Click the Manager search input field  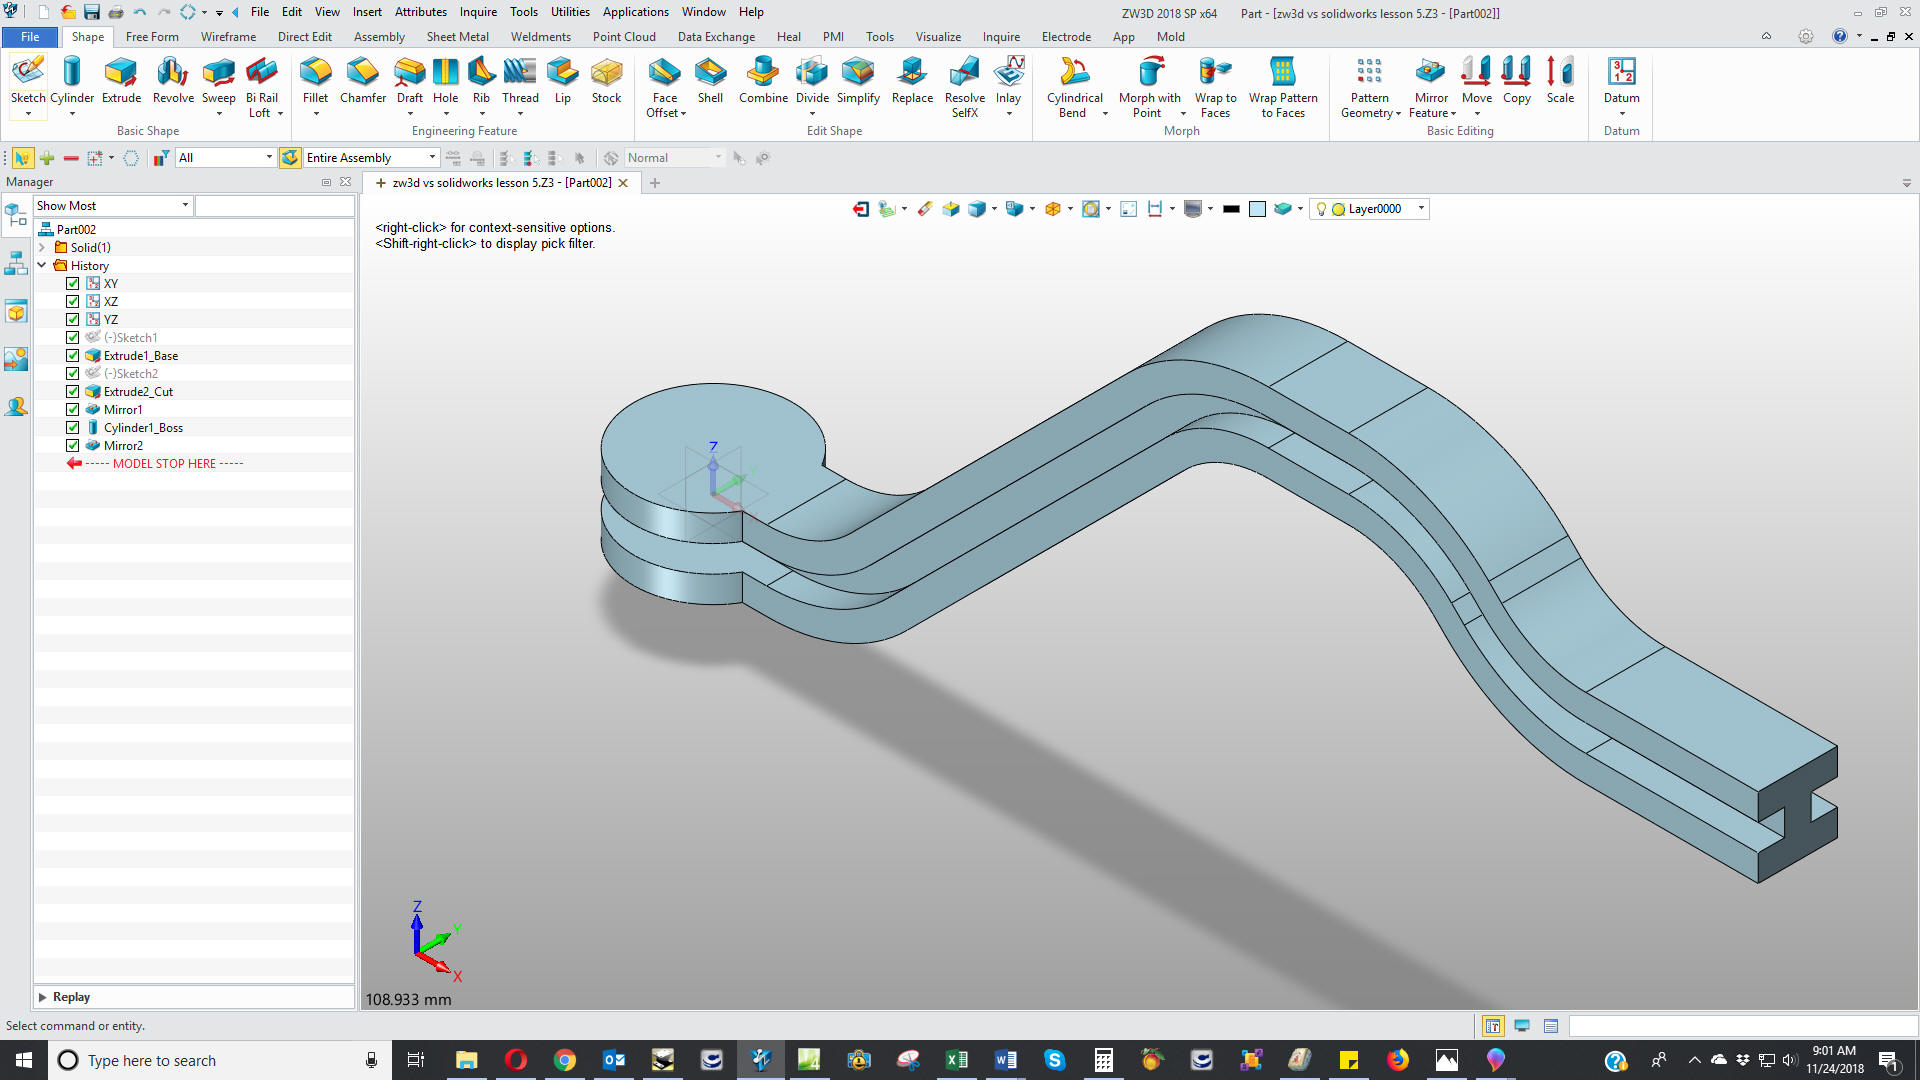pyautogui.click(x=274, y=205)
